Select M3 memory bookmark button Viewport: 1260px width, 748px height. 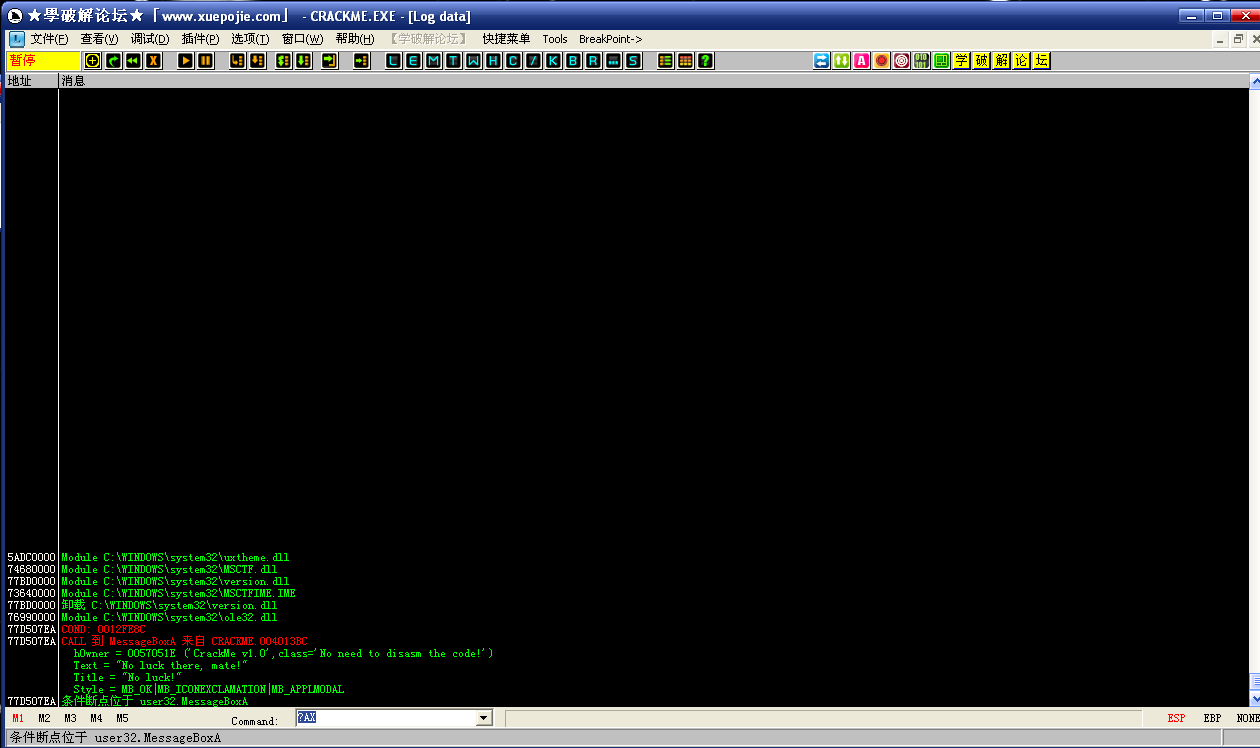(70, 718)
